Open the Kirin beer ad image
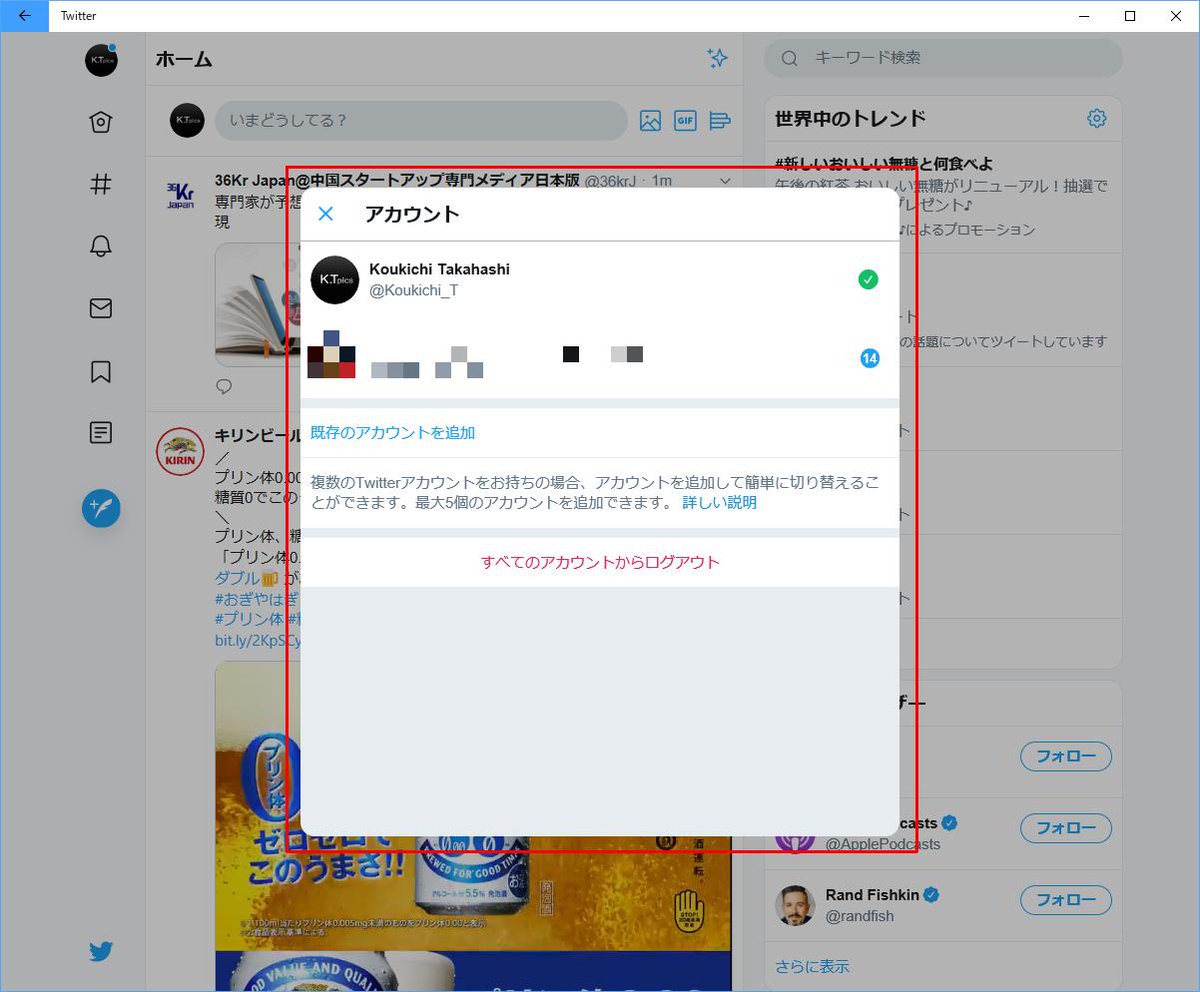Viewport: 1200px width, 992px height. coord(473,805)
